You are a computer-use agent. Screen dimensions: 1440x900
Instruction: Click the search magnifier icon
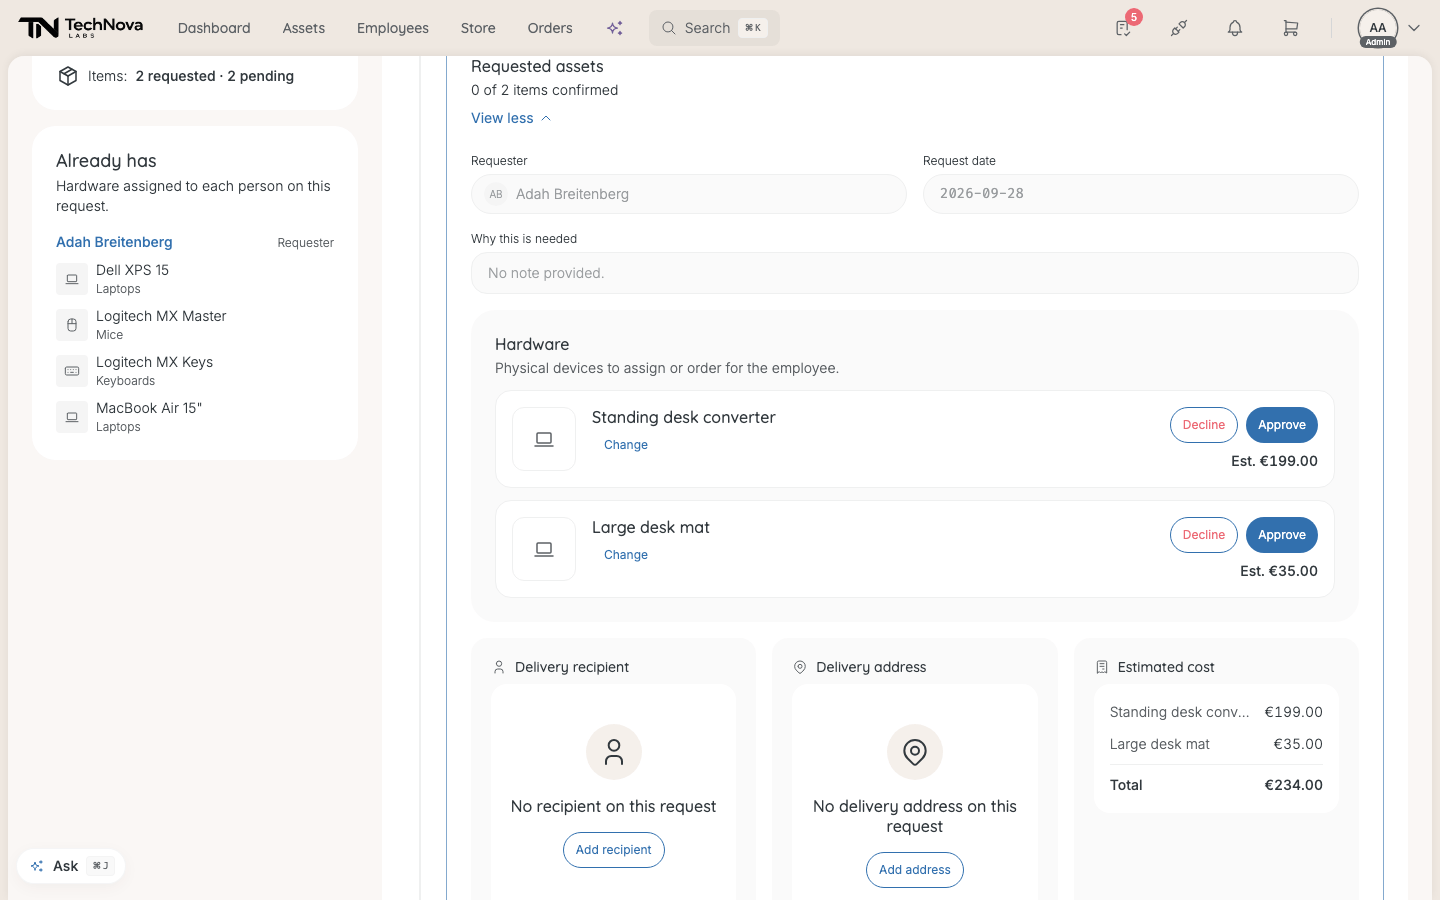(x=669, y=28)
